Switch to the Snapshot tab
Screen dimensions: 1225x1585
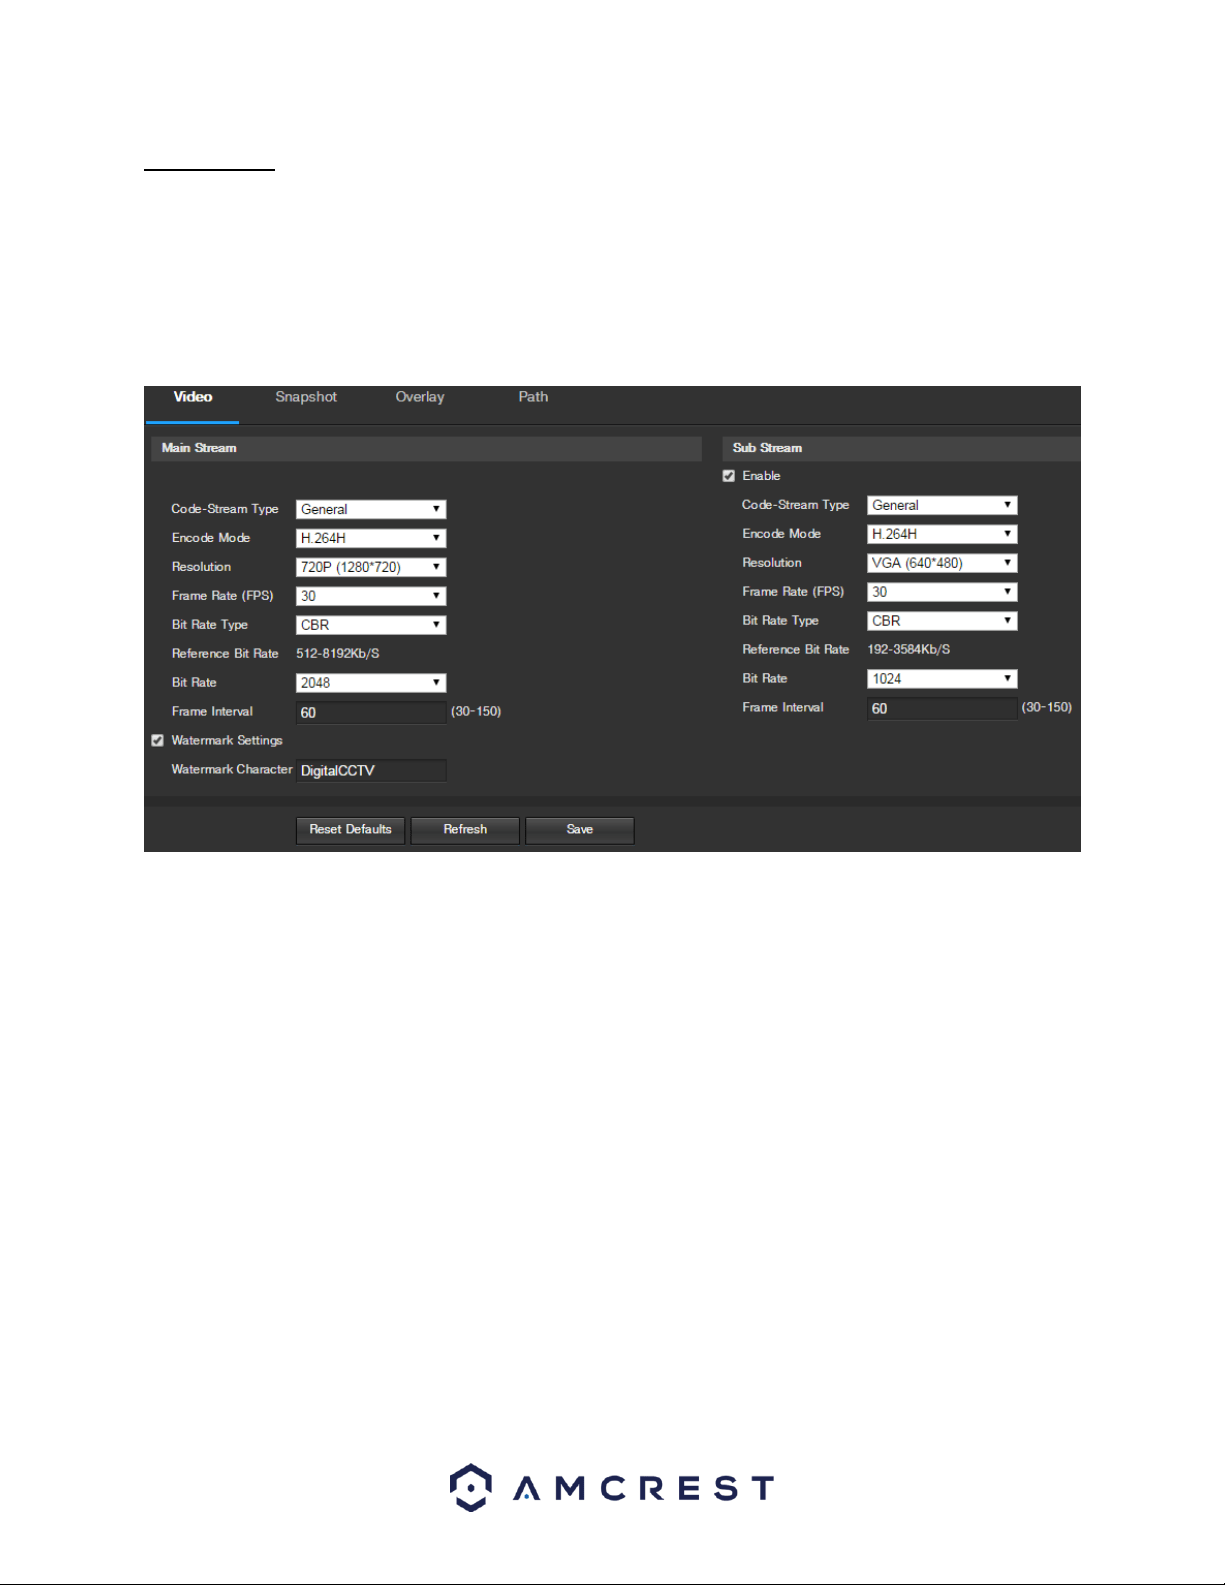(x=306, y=397)
